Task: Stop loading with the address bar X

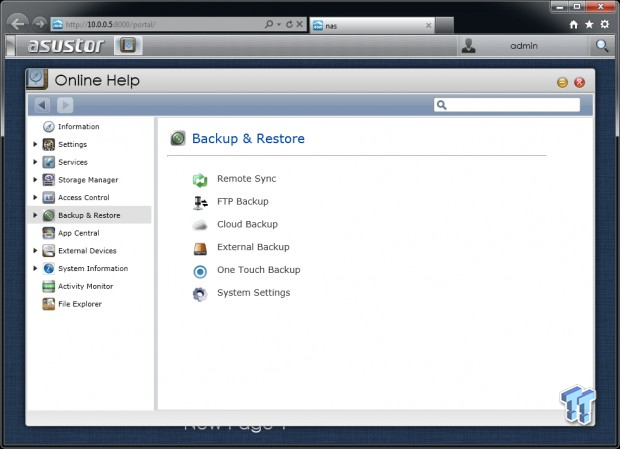Action: tap(300, 24)
